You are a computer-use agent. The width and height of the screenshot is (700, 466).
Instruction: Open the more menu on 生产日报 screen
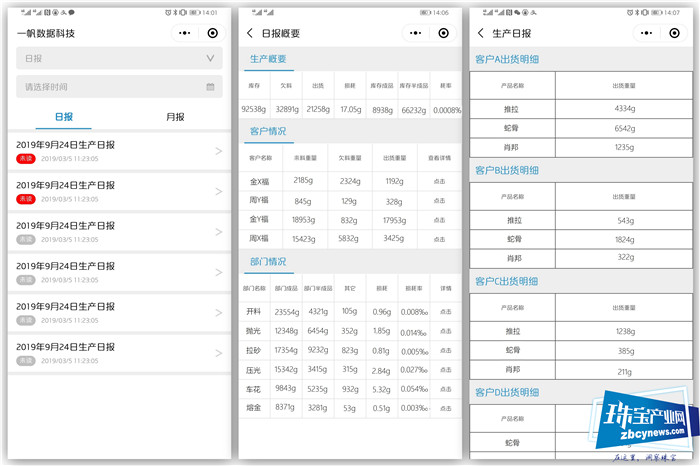[646, 33]
